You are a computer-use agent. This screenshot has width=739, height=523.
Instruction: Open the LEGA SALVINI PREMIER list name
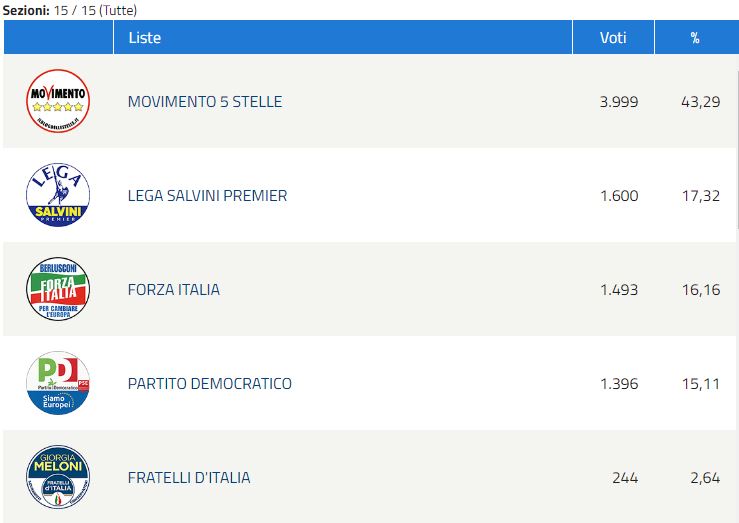pos(207,196)
